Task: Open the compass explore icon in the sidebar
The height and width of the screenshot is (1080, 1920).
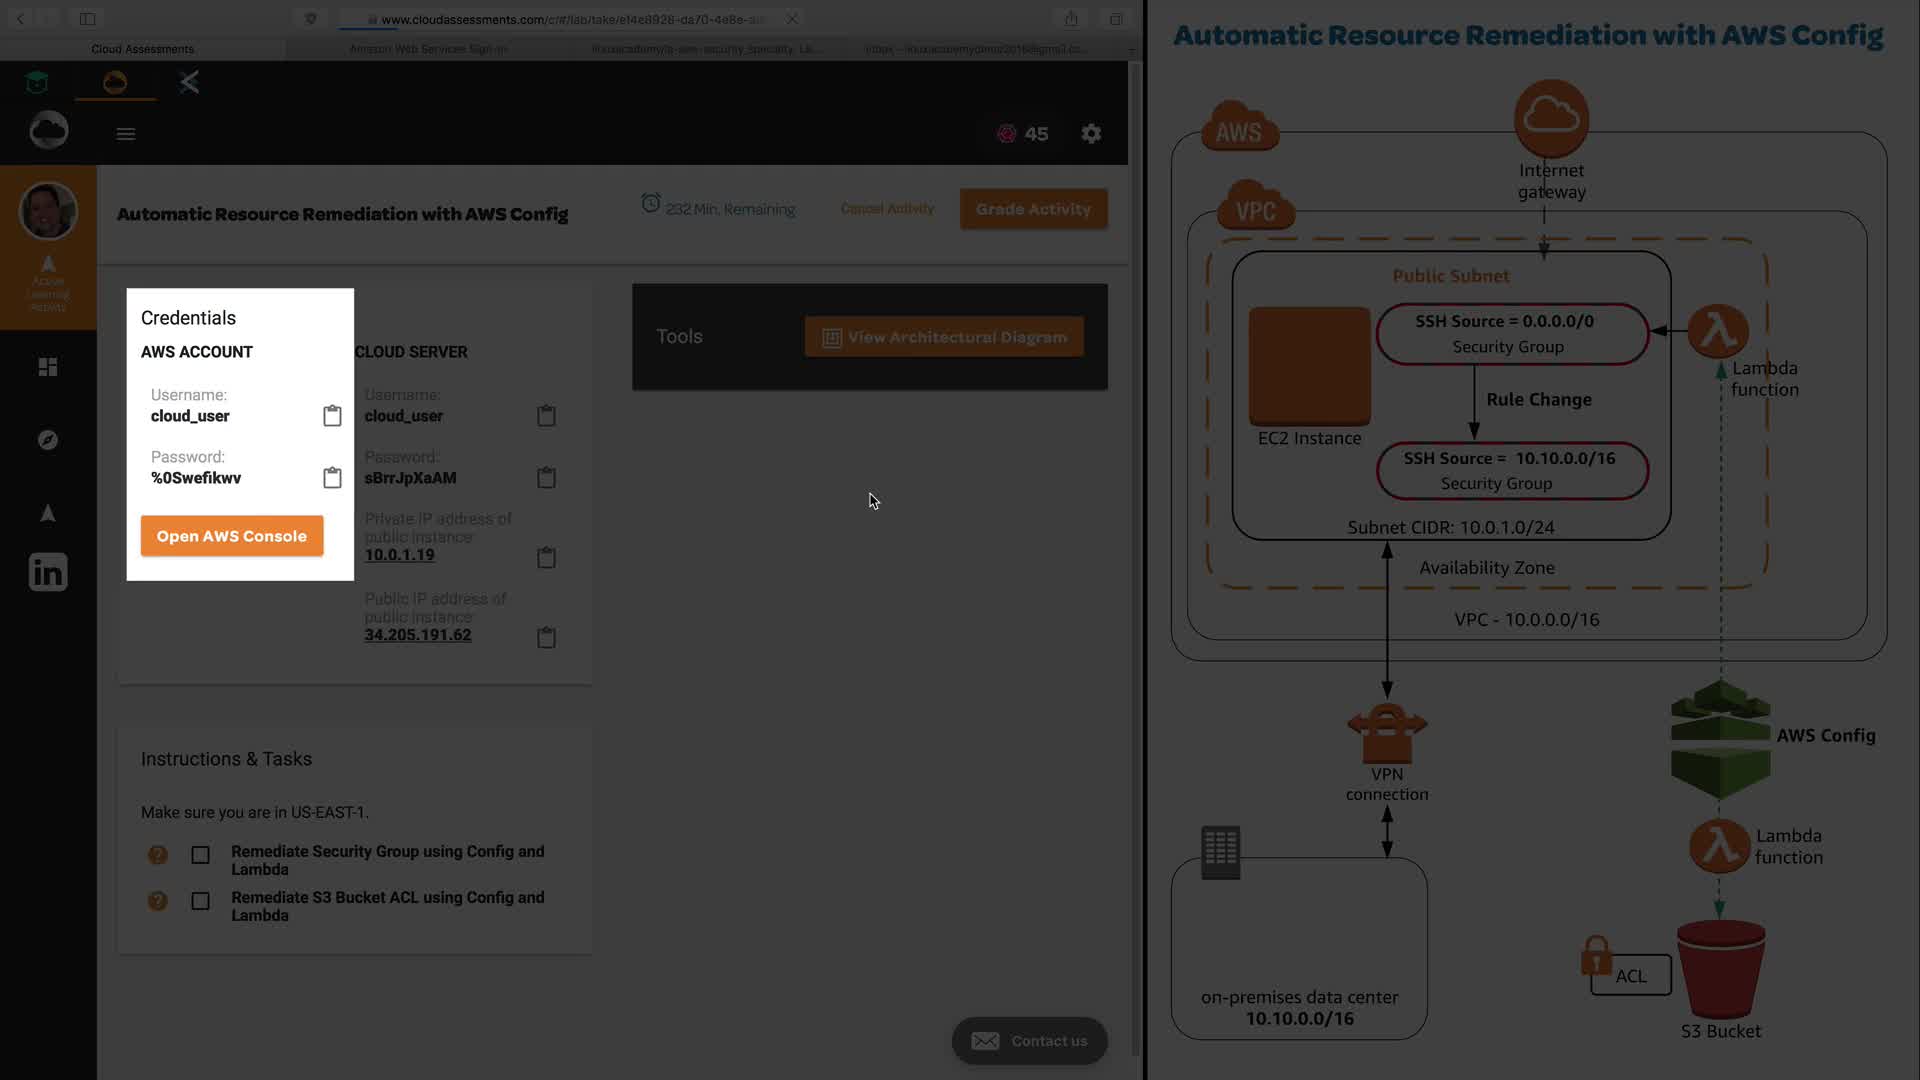Action: [48, 440]
